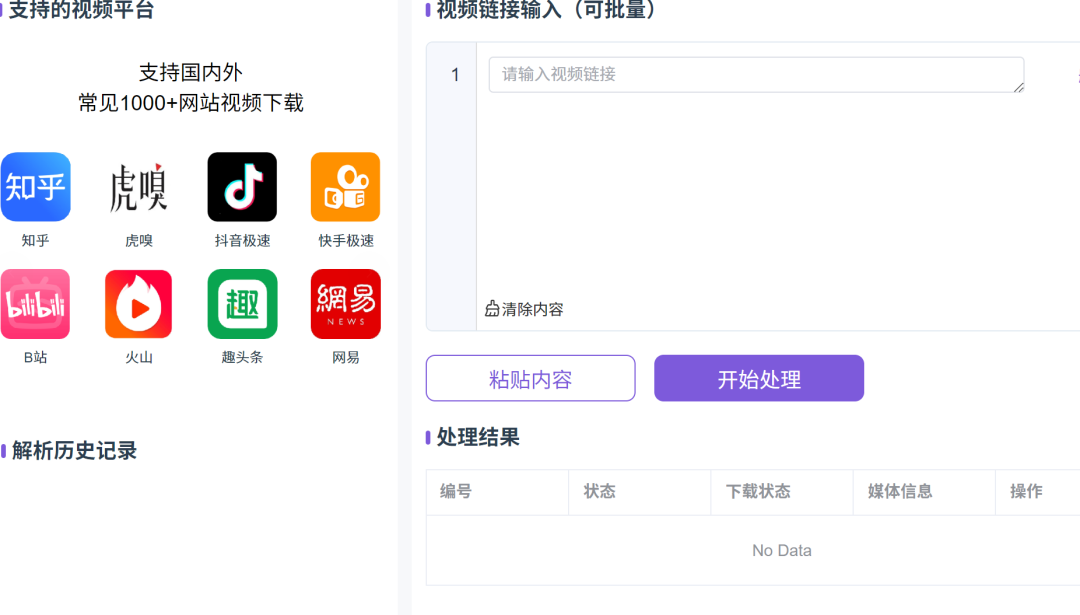Click the 状态 column header
Viewport: 1080px width, 615px height.
(599, 491)
